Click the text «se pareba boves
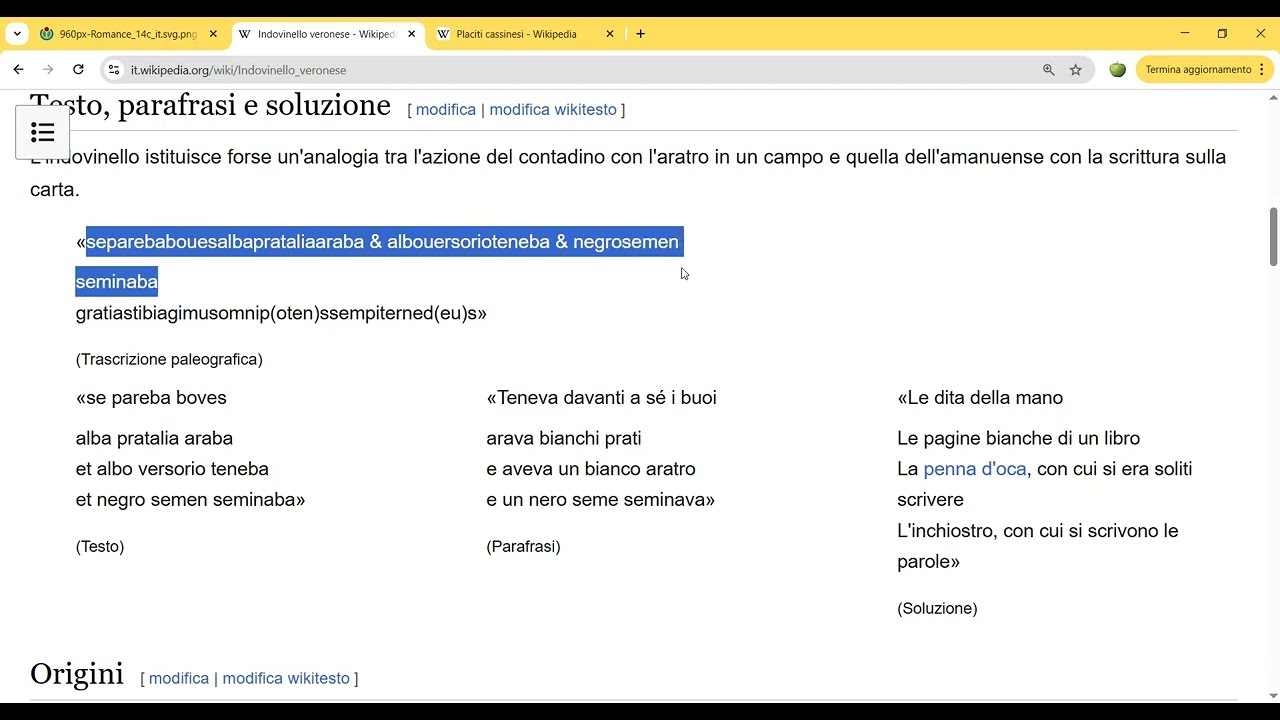1280x720 pixels. 151,398
